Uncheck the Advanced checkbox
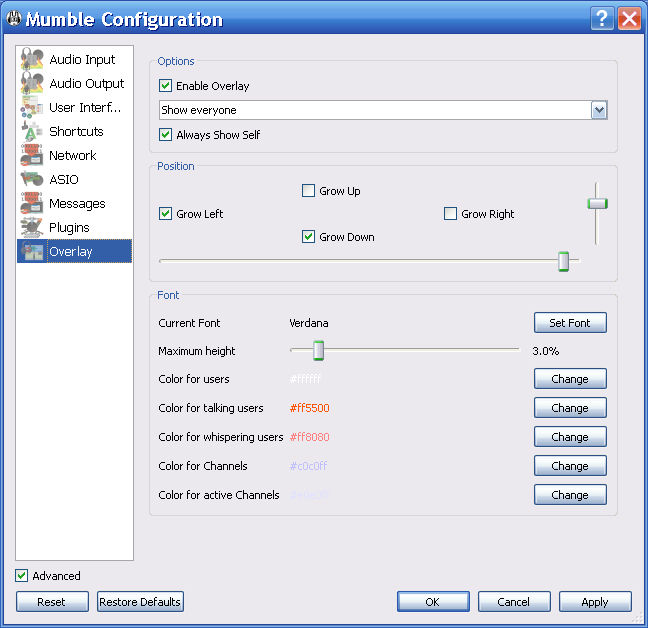 tap(21, 576)
